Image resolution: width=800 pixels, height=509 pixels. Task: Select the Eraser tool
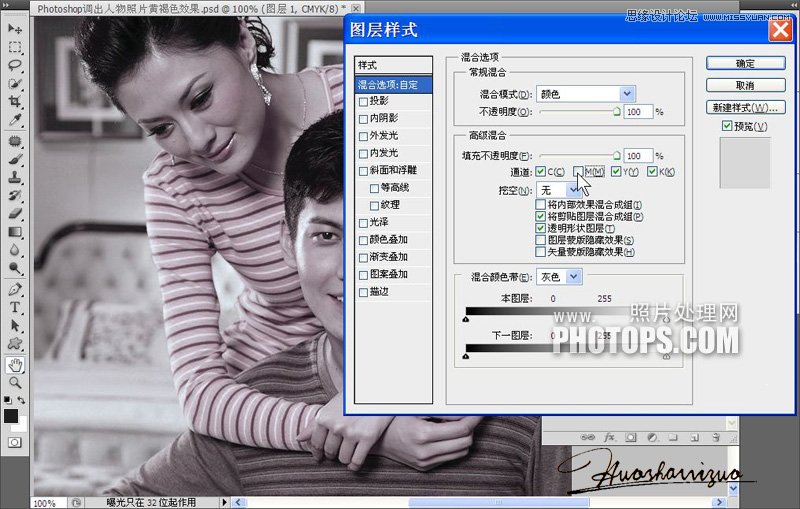click(15, 213)
